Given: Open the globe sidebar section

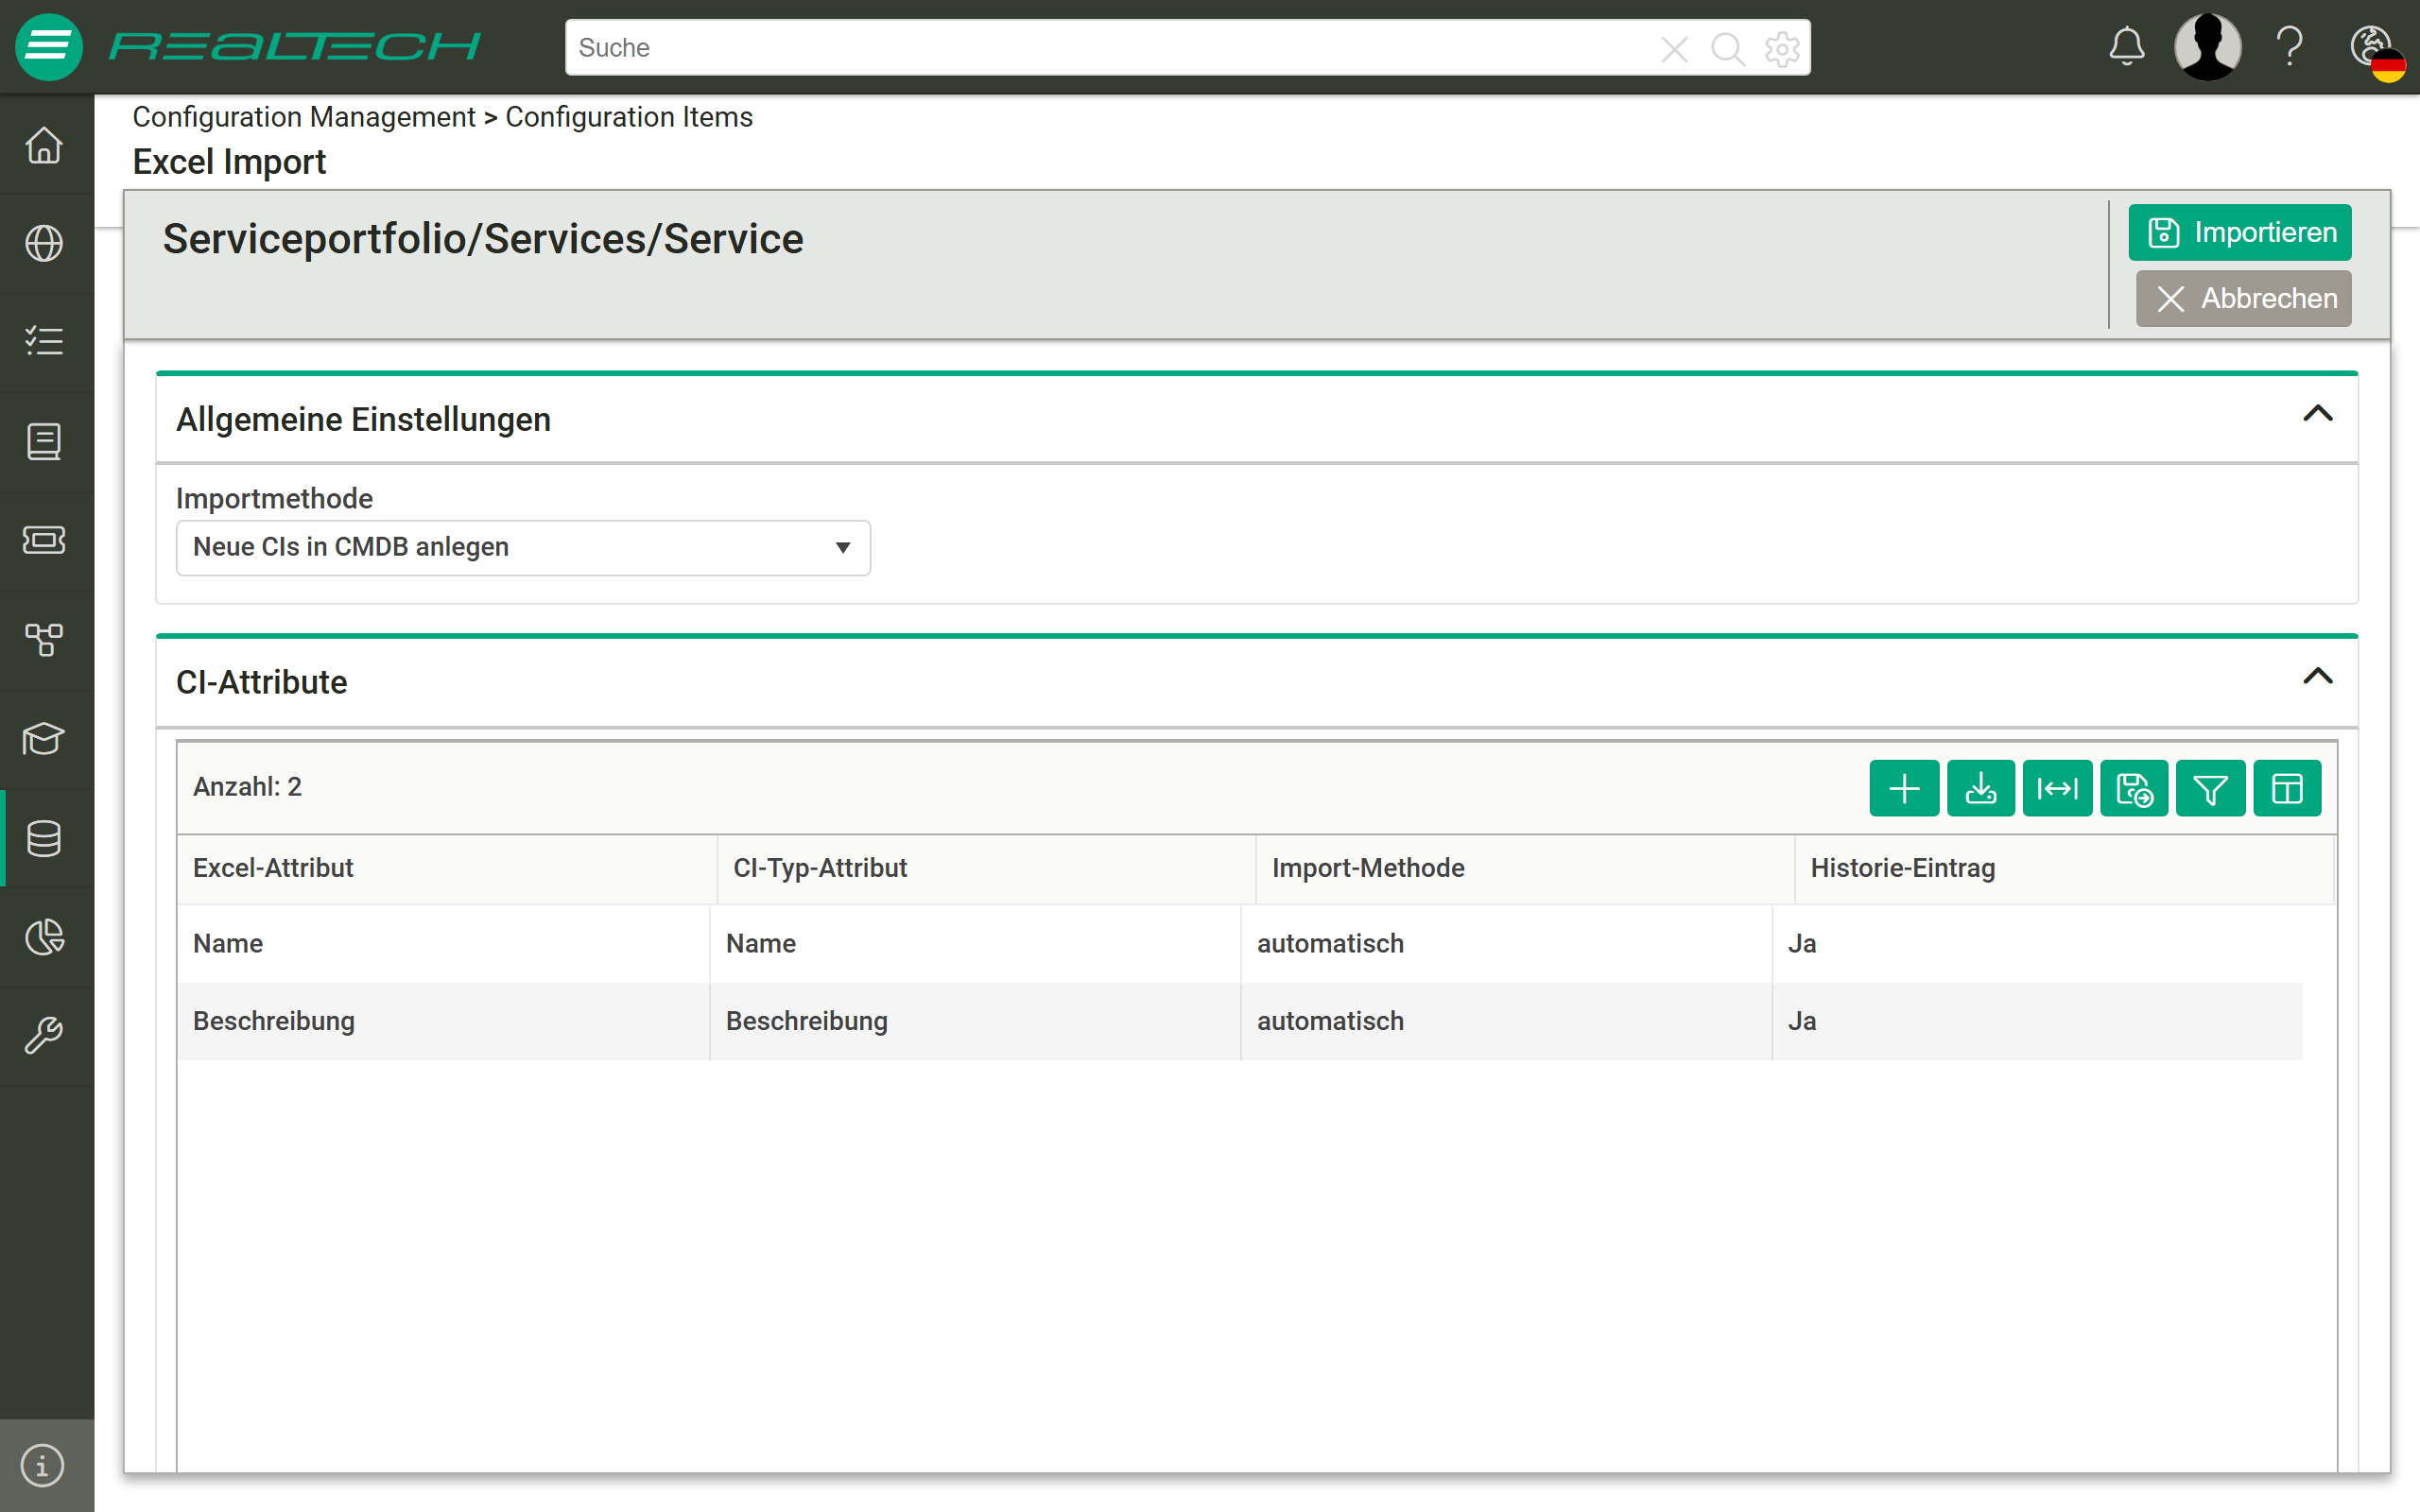Looking at the screenshot, I should click(x=44, y=243).
